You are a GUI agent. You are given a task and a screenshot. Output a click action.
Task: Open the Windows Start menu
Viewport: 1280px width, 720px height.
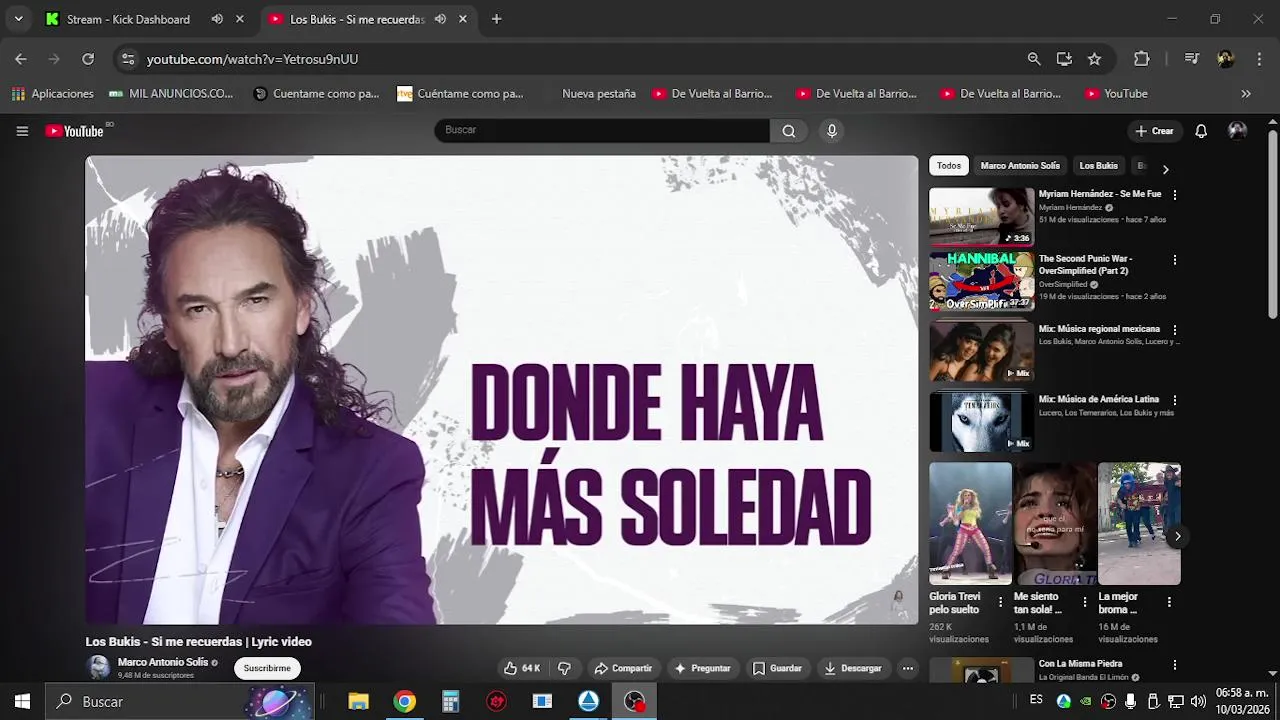[22, 701]
